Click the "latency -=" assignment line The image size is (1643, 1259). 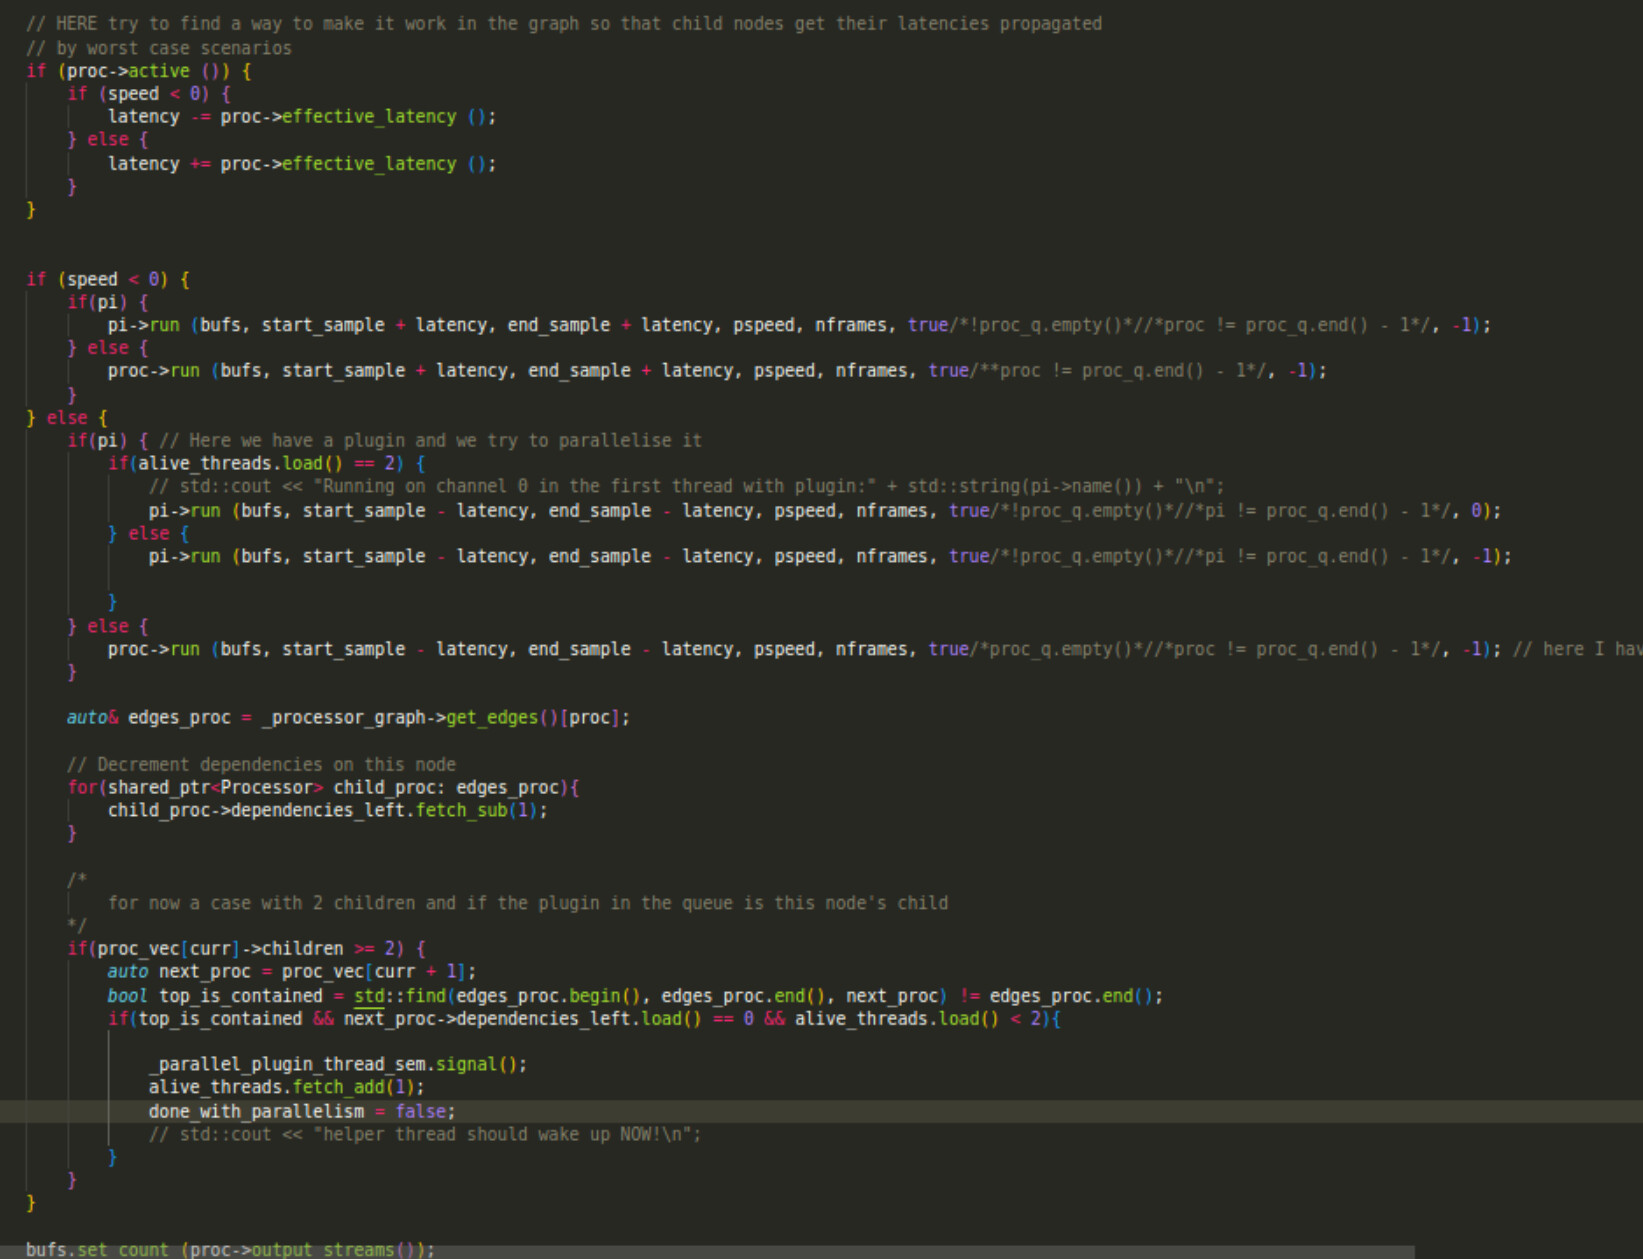coord(301,117)
